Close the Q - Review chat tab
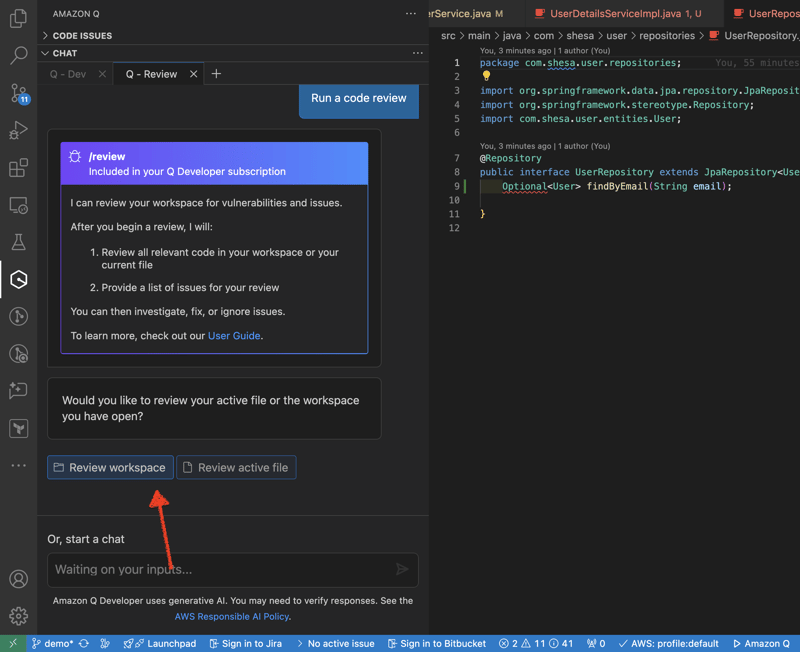Screen dimensions: 800x652 tap(193, 74)
